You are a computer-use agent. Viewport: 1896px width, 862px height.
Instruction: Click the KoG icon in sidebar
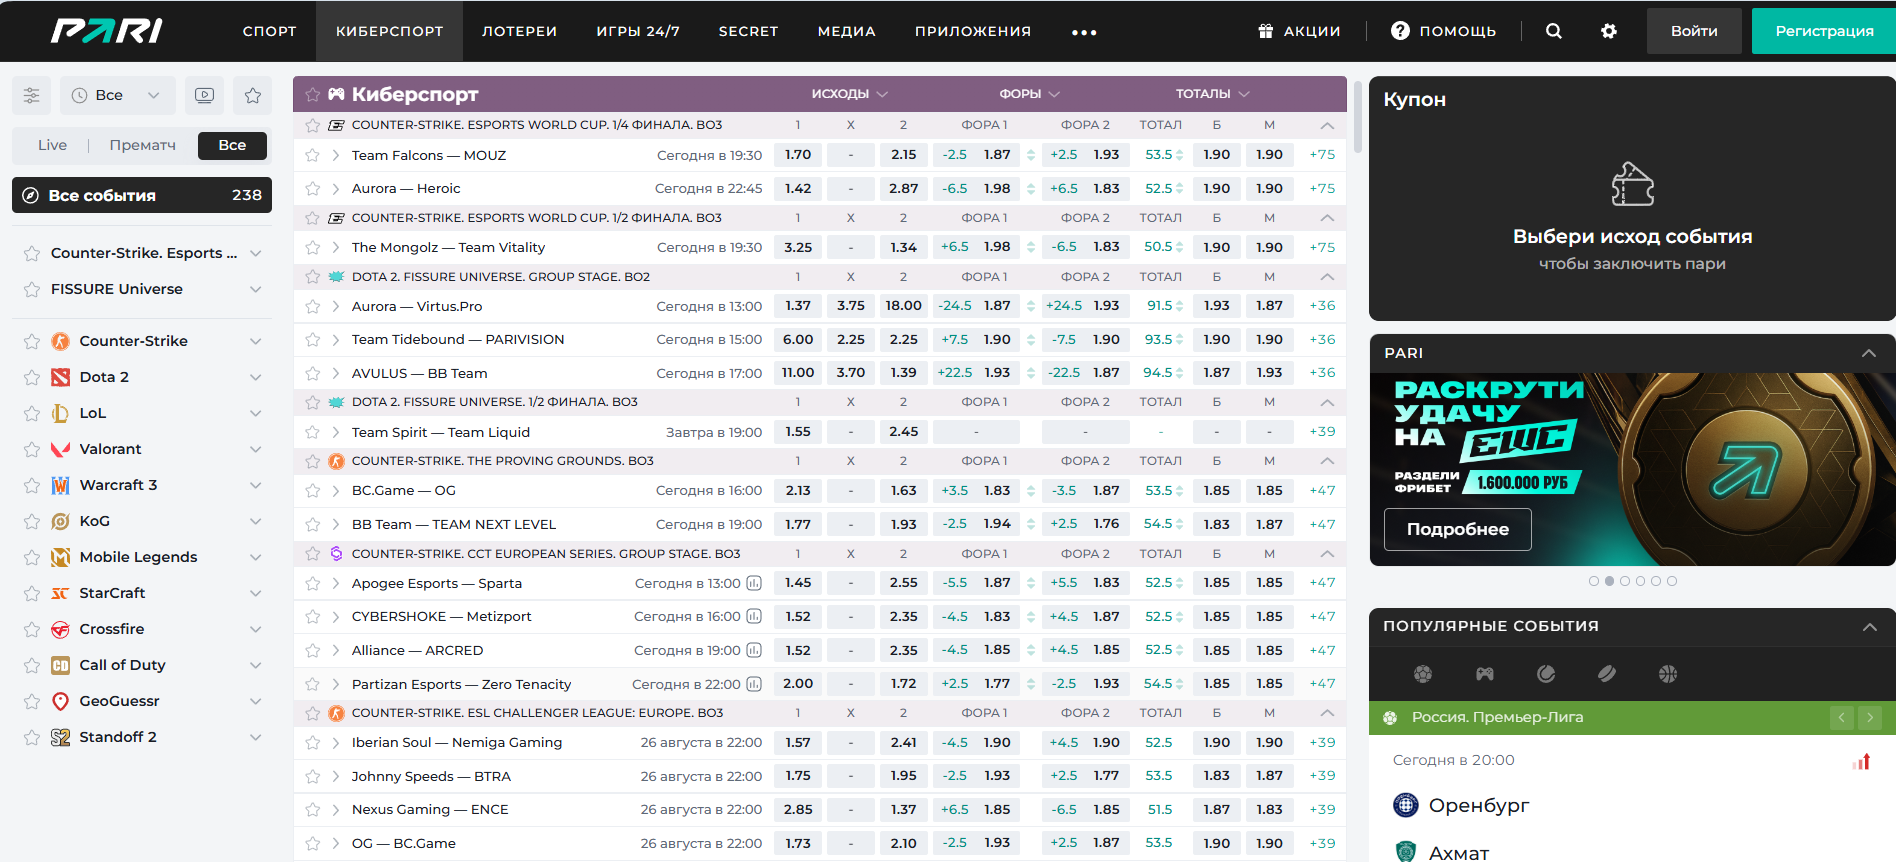click(60, 521)
